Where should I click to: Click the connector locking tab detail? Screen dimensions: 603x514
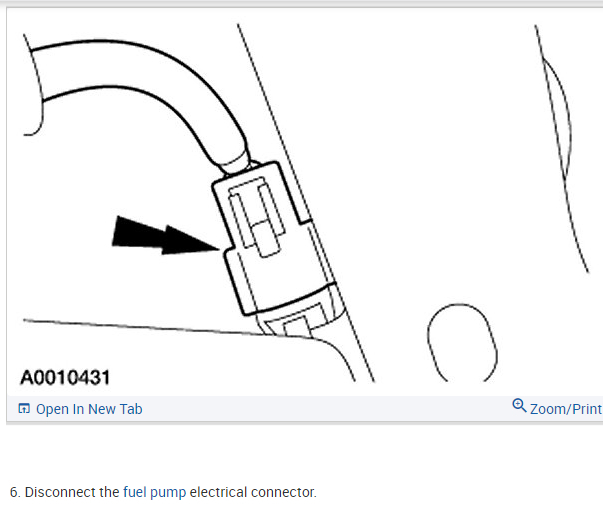pos(257,216)
